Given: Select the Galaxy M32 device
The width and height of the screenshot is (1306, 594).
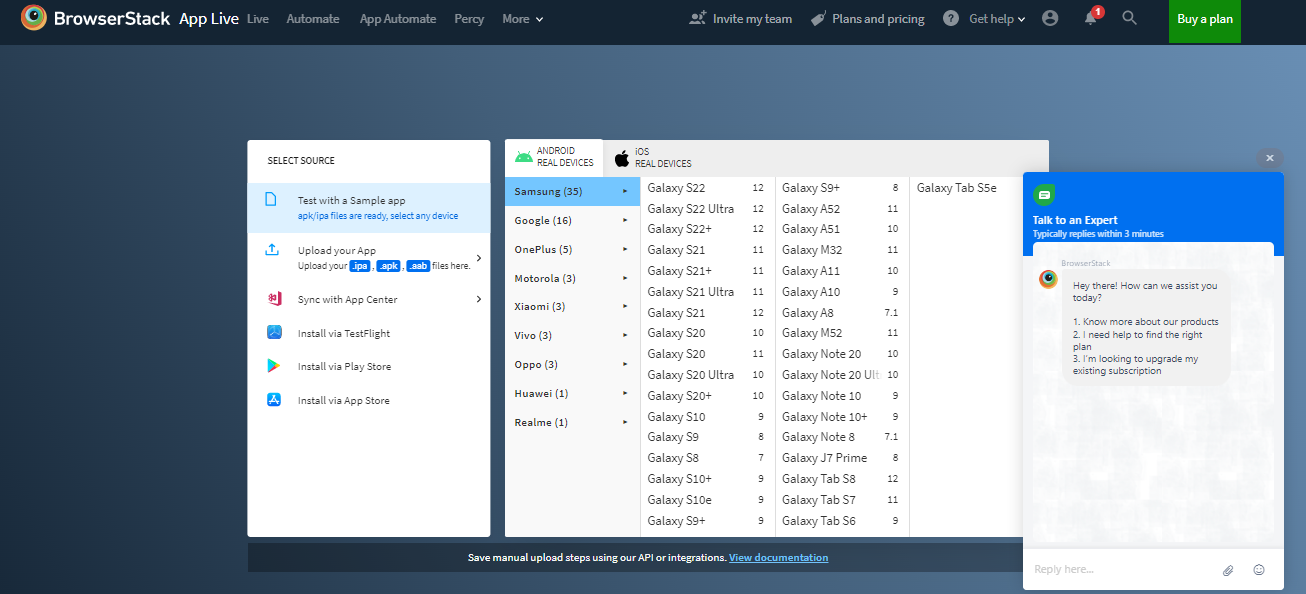Looking at the screenshot, I should coord(842,250).
